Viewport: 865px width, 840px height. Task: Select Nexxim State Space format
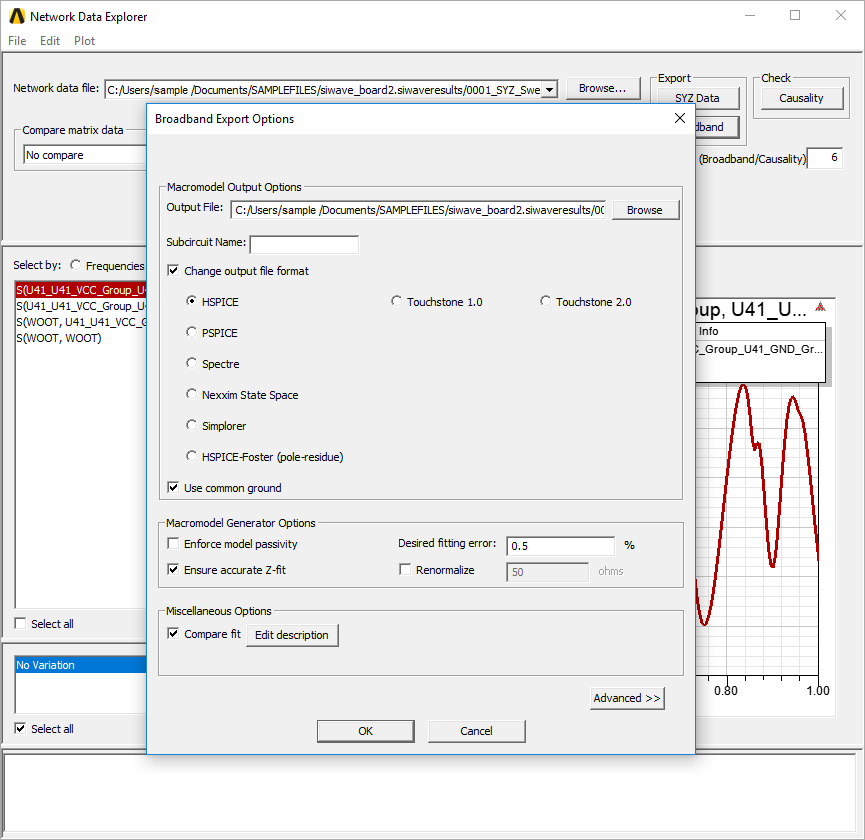pos(192,394)
